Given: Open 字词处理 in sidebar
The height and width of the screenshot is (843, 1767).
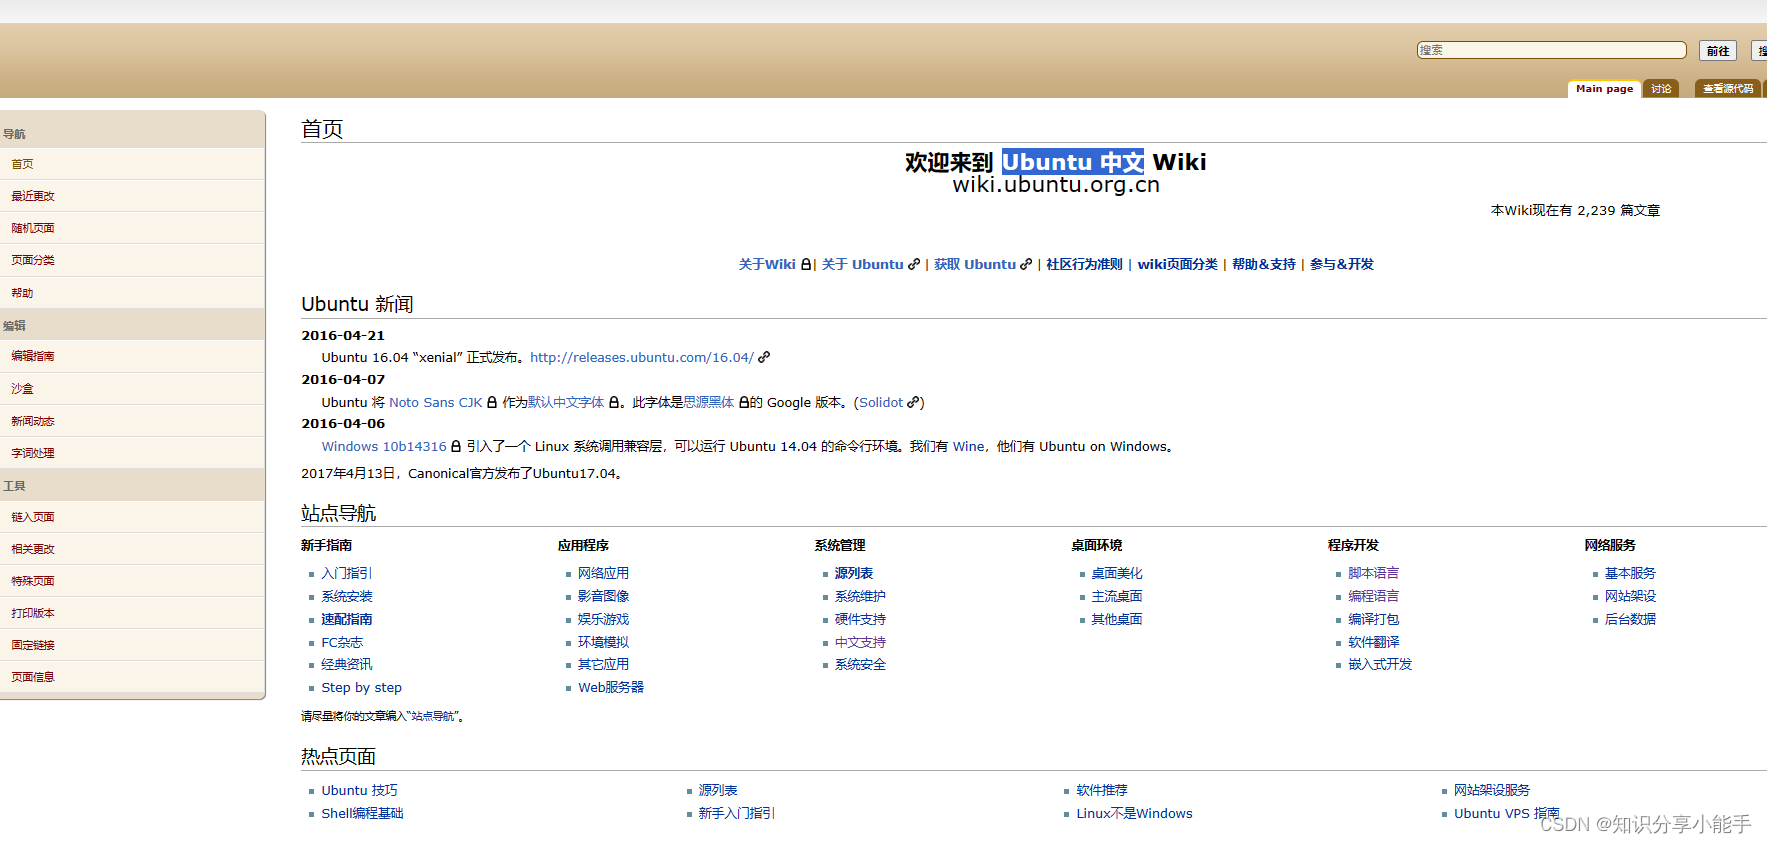Looking at the screenshot, I should [33, 453].
